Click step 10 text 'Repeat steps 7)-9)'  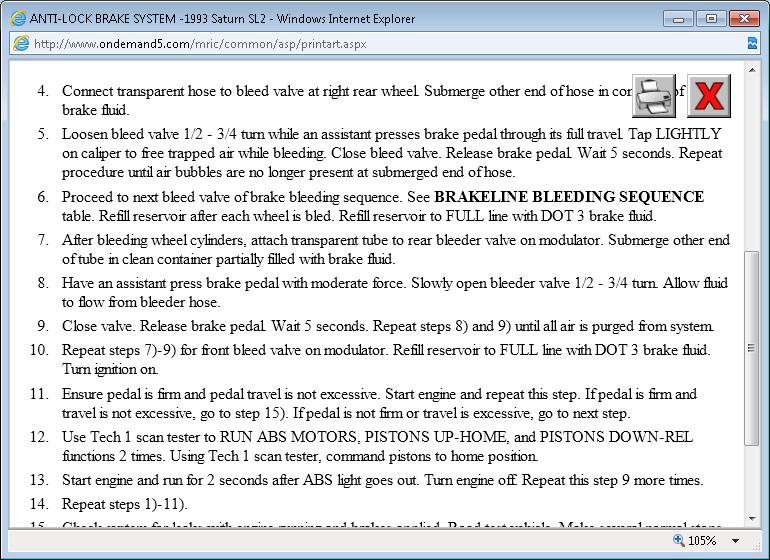point(119,350)
